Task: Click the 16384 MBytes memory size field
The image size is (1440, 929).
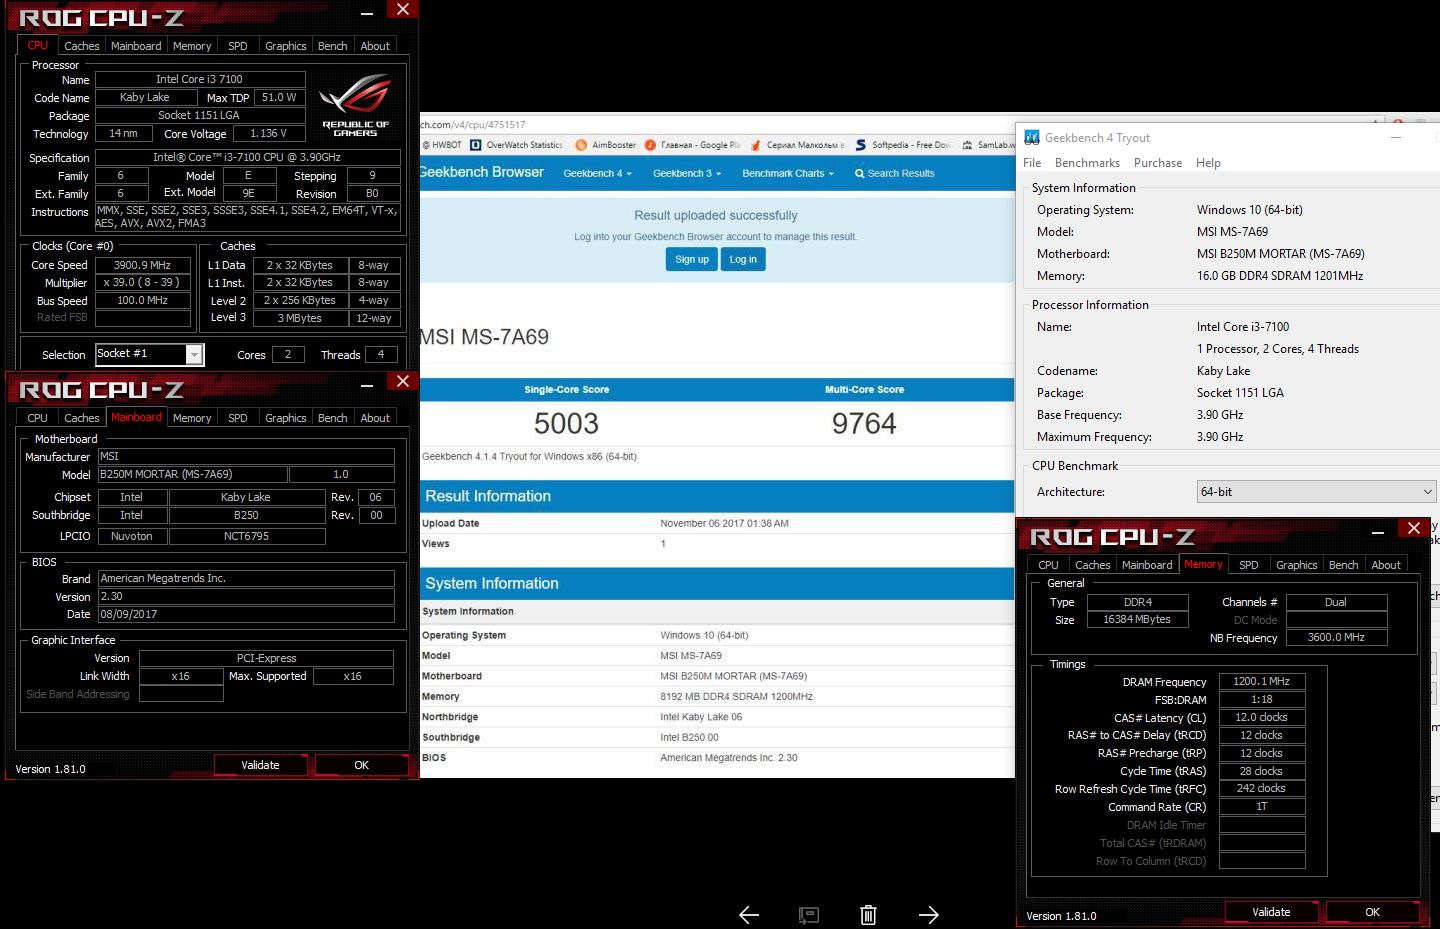Action: pyautogui.click(x=1137, y=620)
